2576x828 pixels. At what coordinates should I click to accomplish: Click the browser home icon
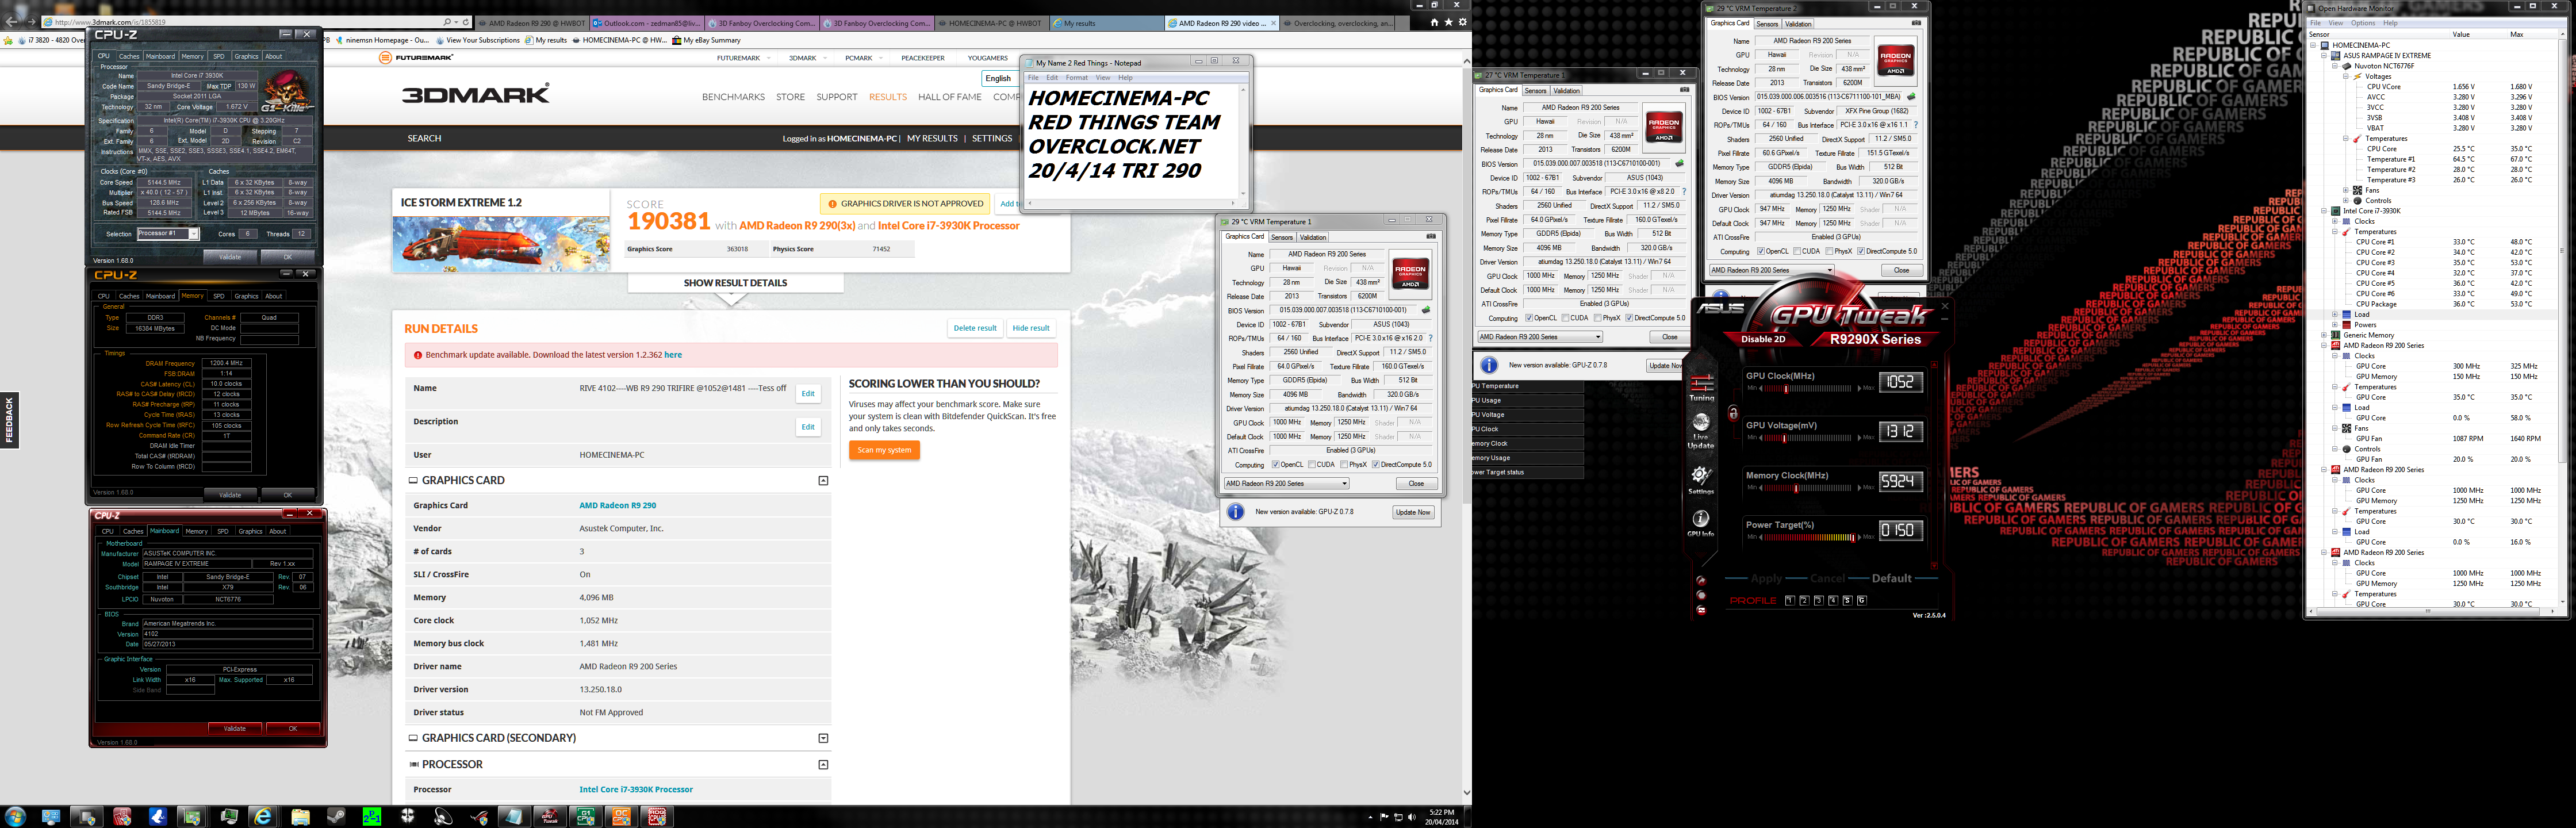coord(1434,21)
